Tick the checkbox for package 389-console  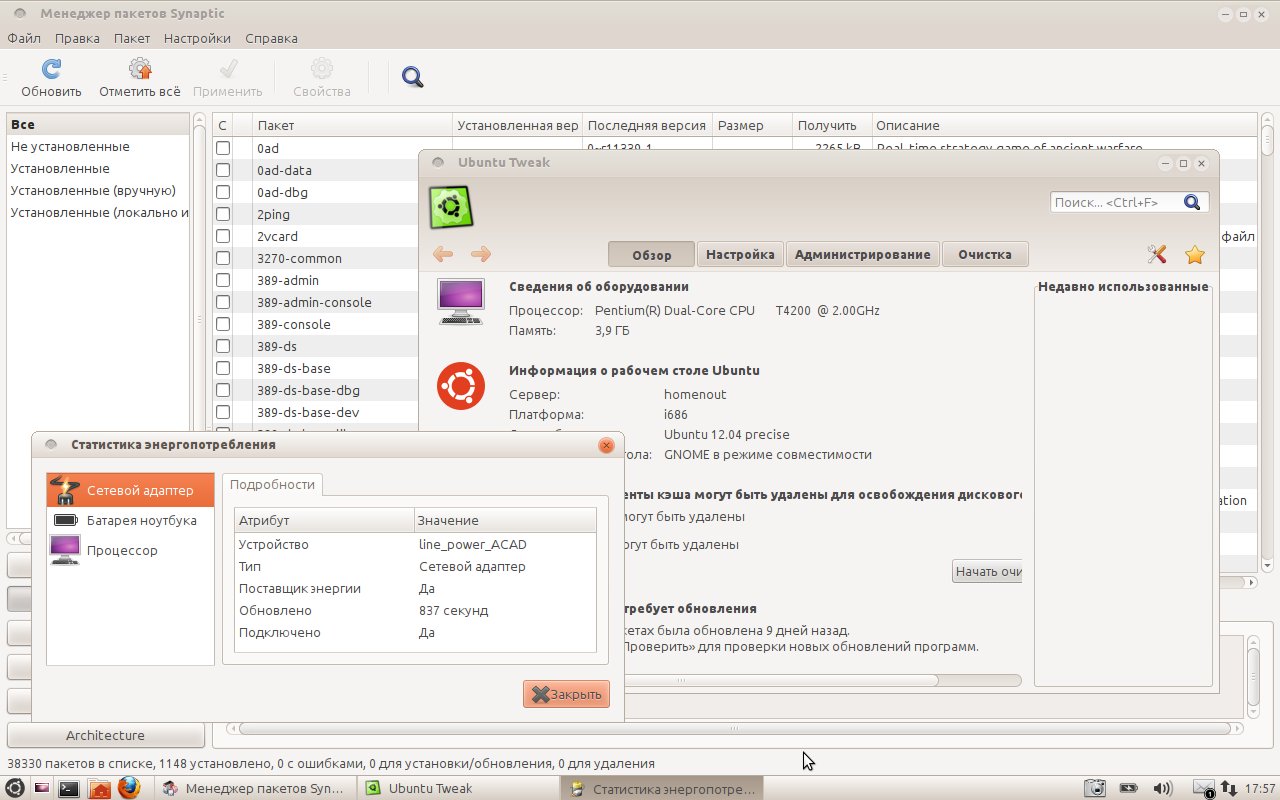(x=223, y=324)
